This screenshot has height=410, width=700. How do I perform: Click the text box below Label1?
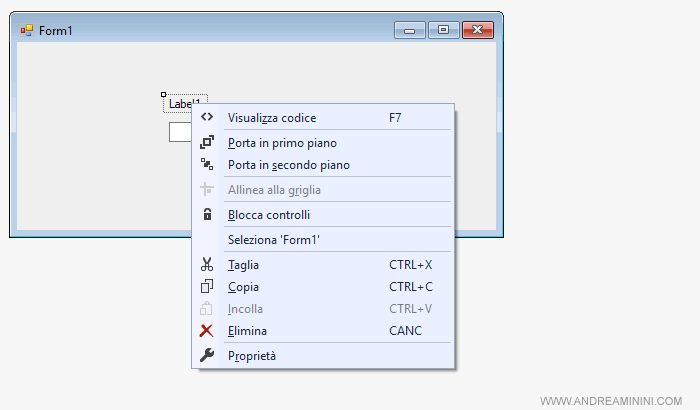(x=180, y=132)
